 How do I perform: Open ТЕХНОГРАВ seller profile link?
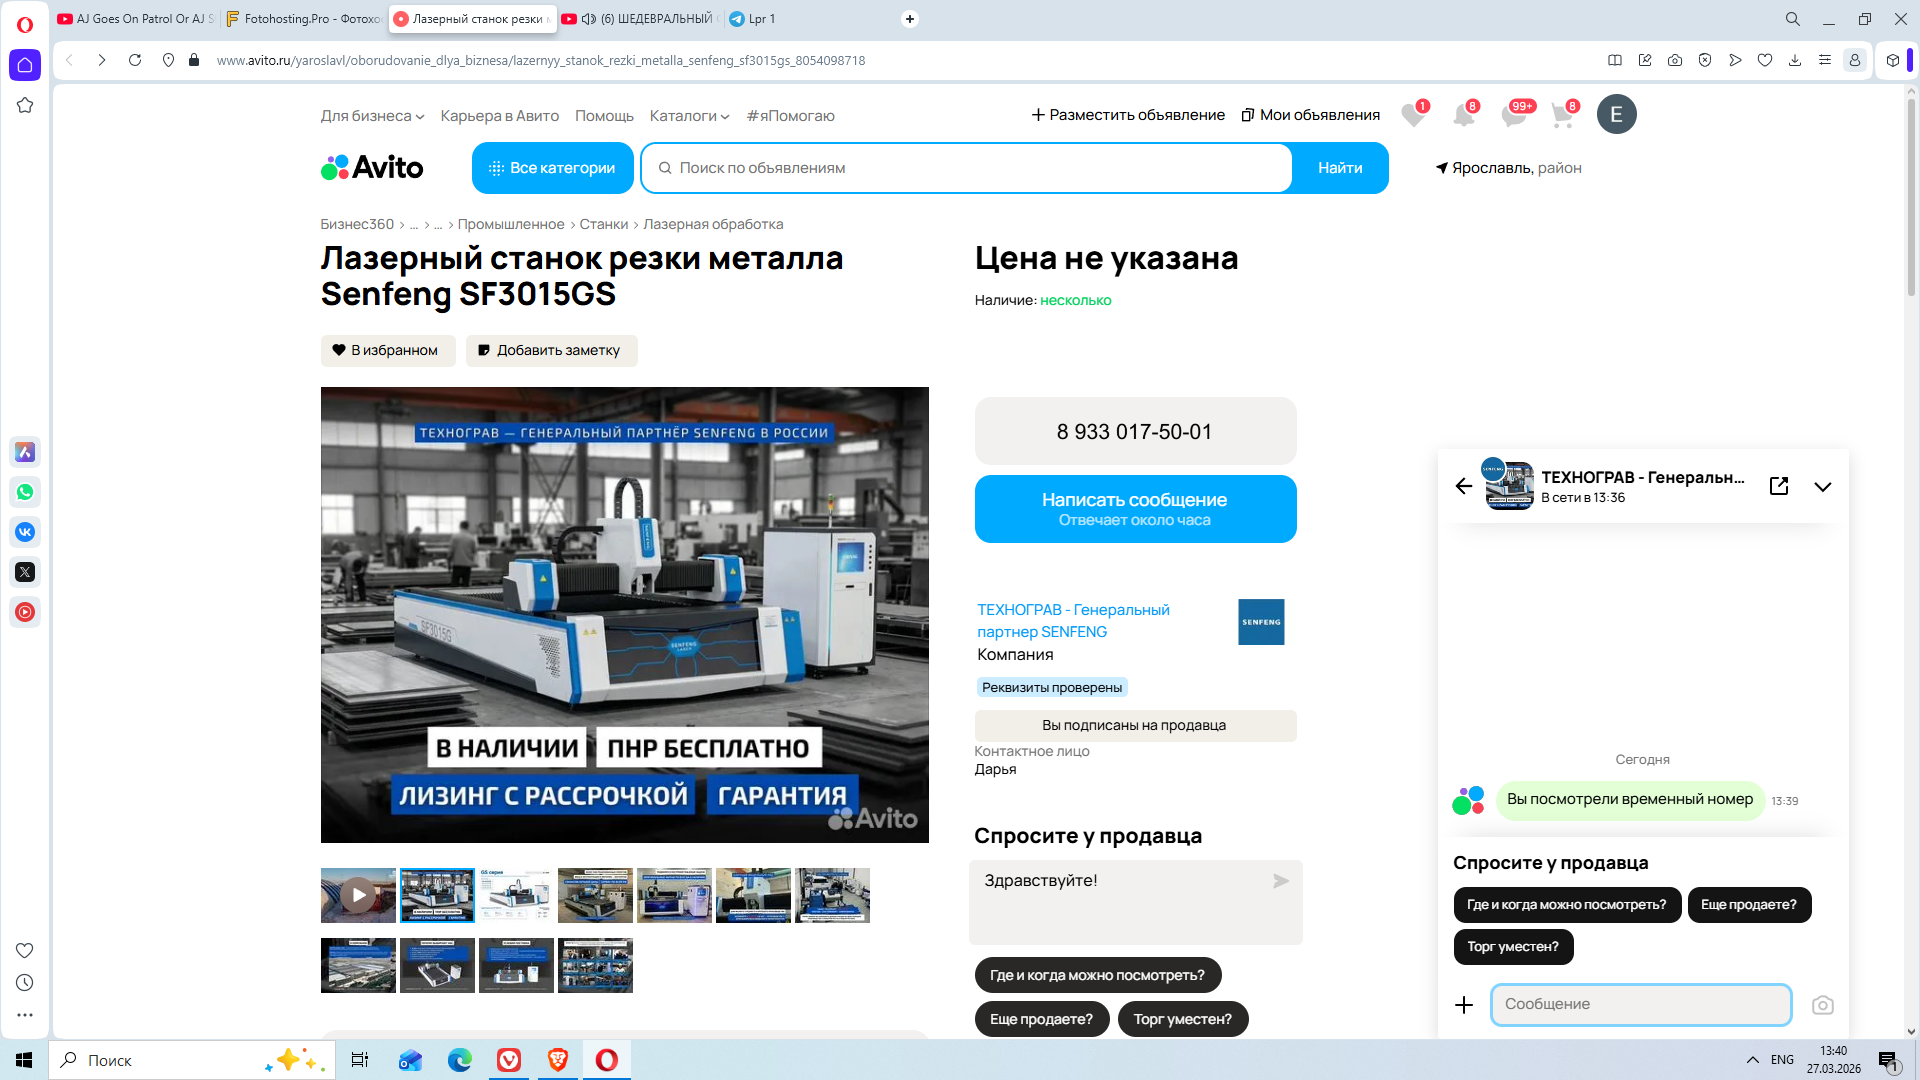point(1073,620)
